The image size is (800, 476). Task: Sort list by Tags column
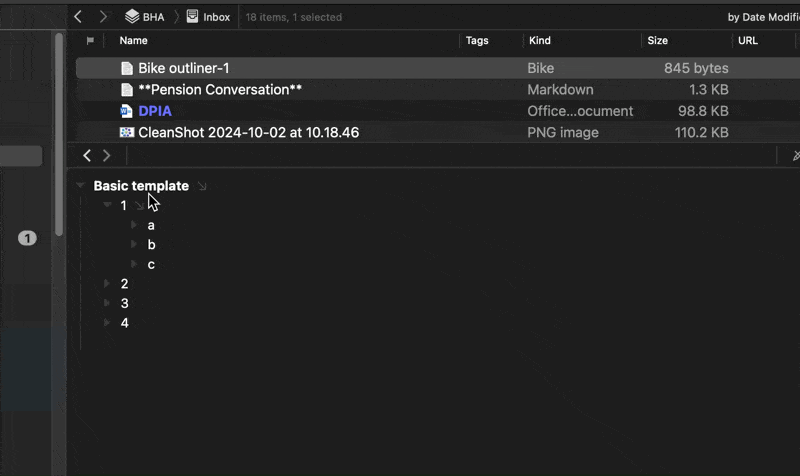tap(477, 40)
